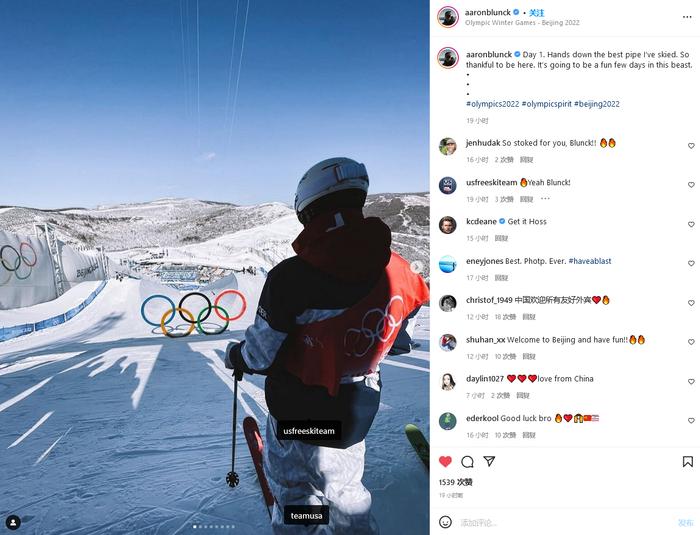Open the #beijing2022 hashtag
The image size is (700, 535).
pyautogui.click(x=596, y=104)
